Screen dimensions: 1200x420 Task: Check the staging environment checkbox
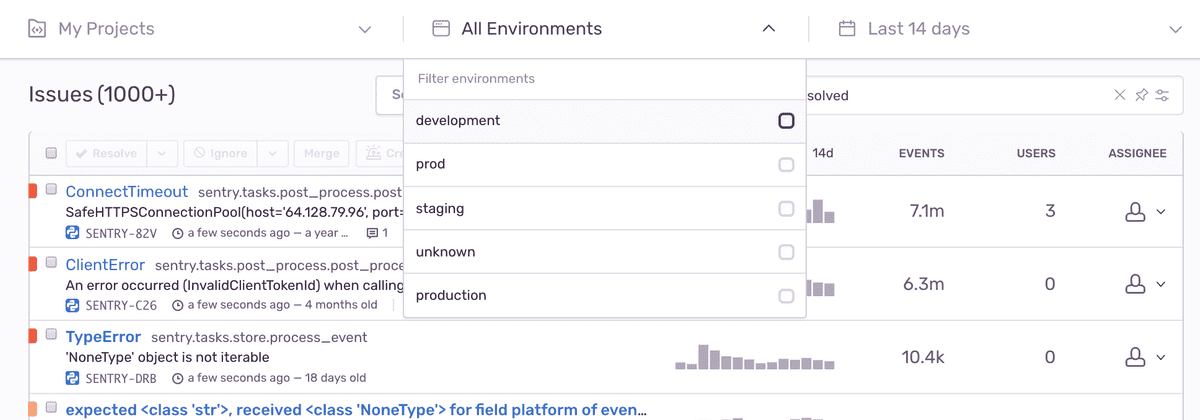[786, 209]
